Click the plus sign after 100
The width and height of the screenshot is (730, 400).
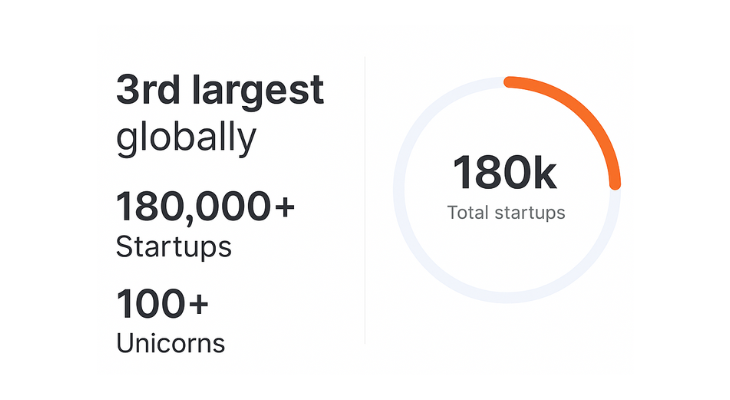(198, 304)
